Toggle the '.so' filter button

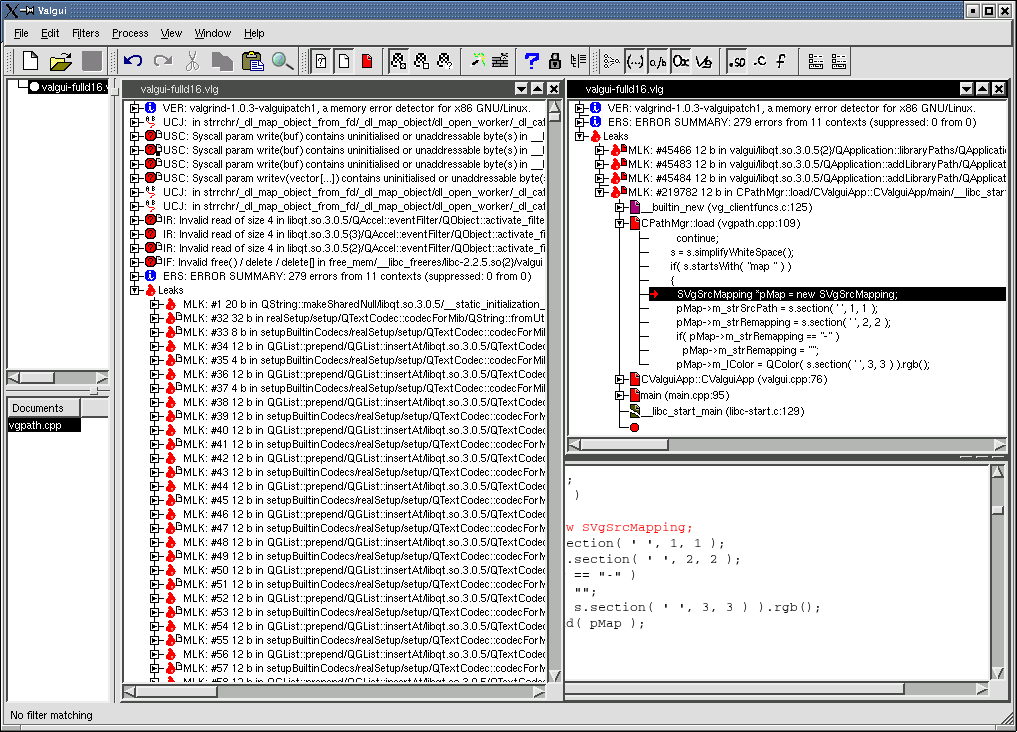(x=737, y=61)
